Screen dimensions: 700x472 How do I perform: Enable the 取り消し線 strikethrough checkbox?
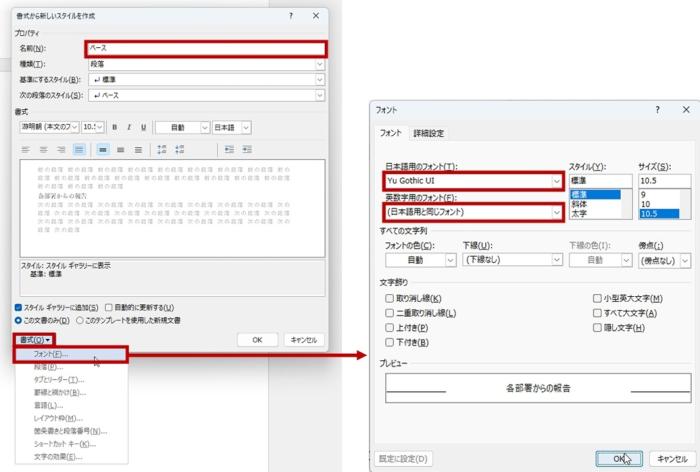(390, 299)
